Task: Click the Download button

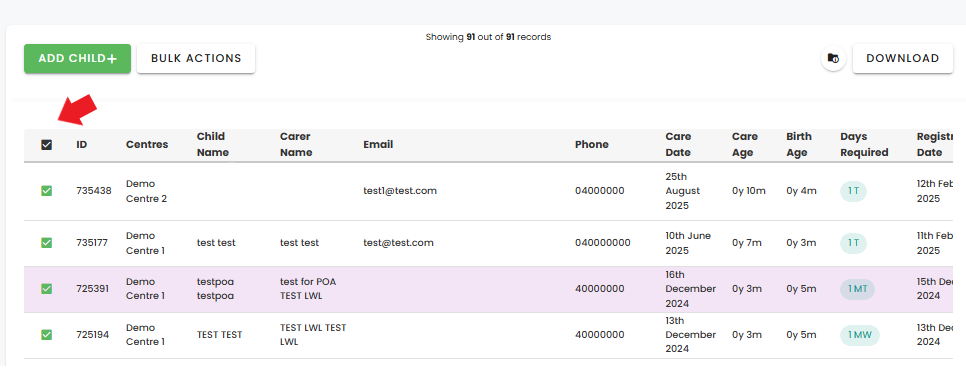Action: coord(903,59)
